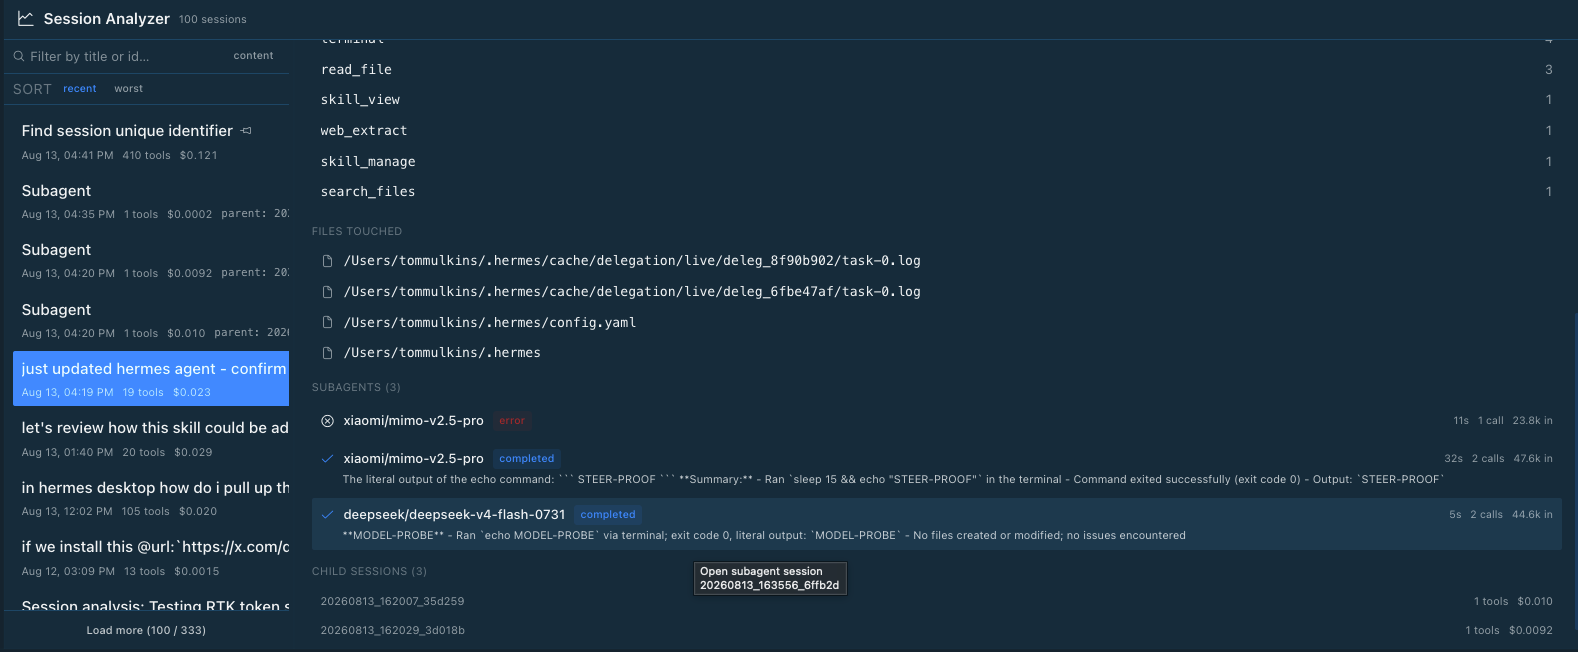Toggle content search mode in filter
The image size is (1578, 652).
click(x=253, y=56)
